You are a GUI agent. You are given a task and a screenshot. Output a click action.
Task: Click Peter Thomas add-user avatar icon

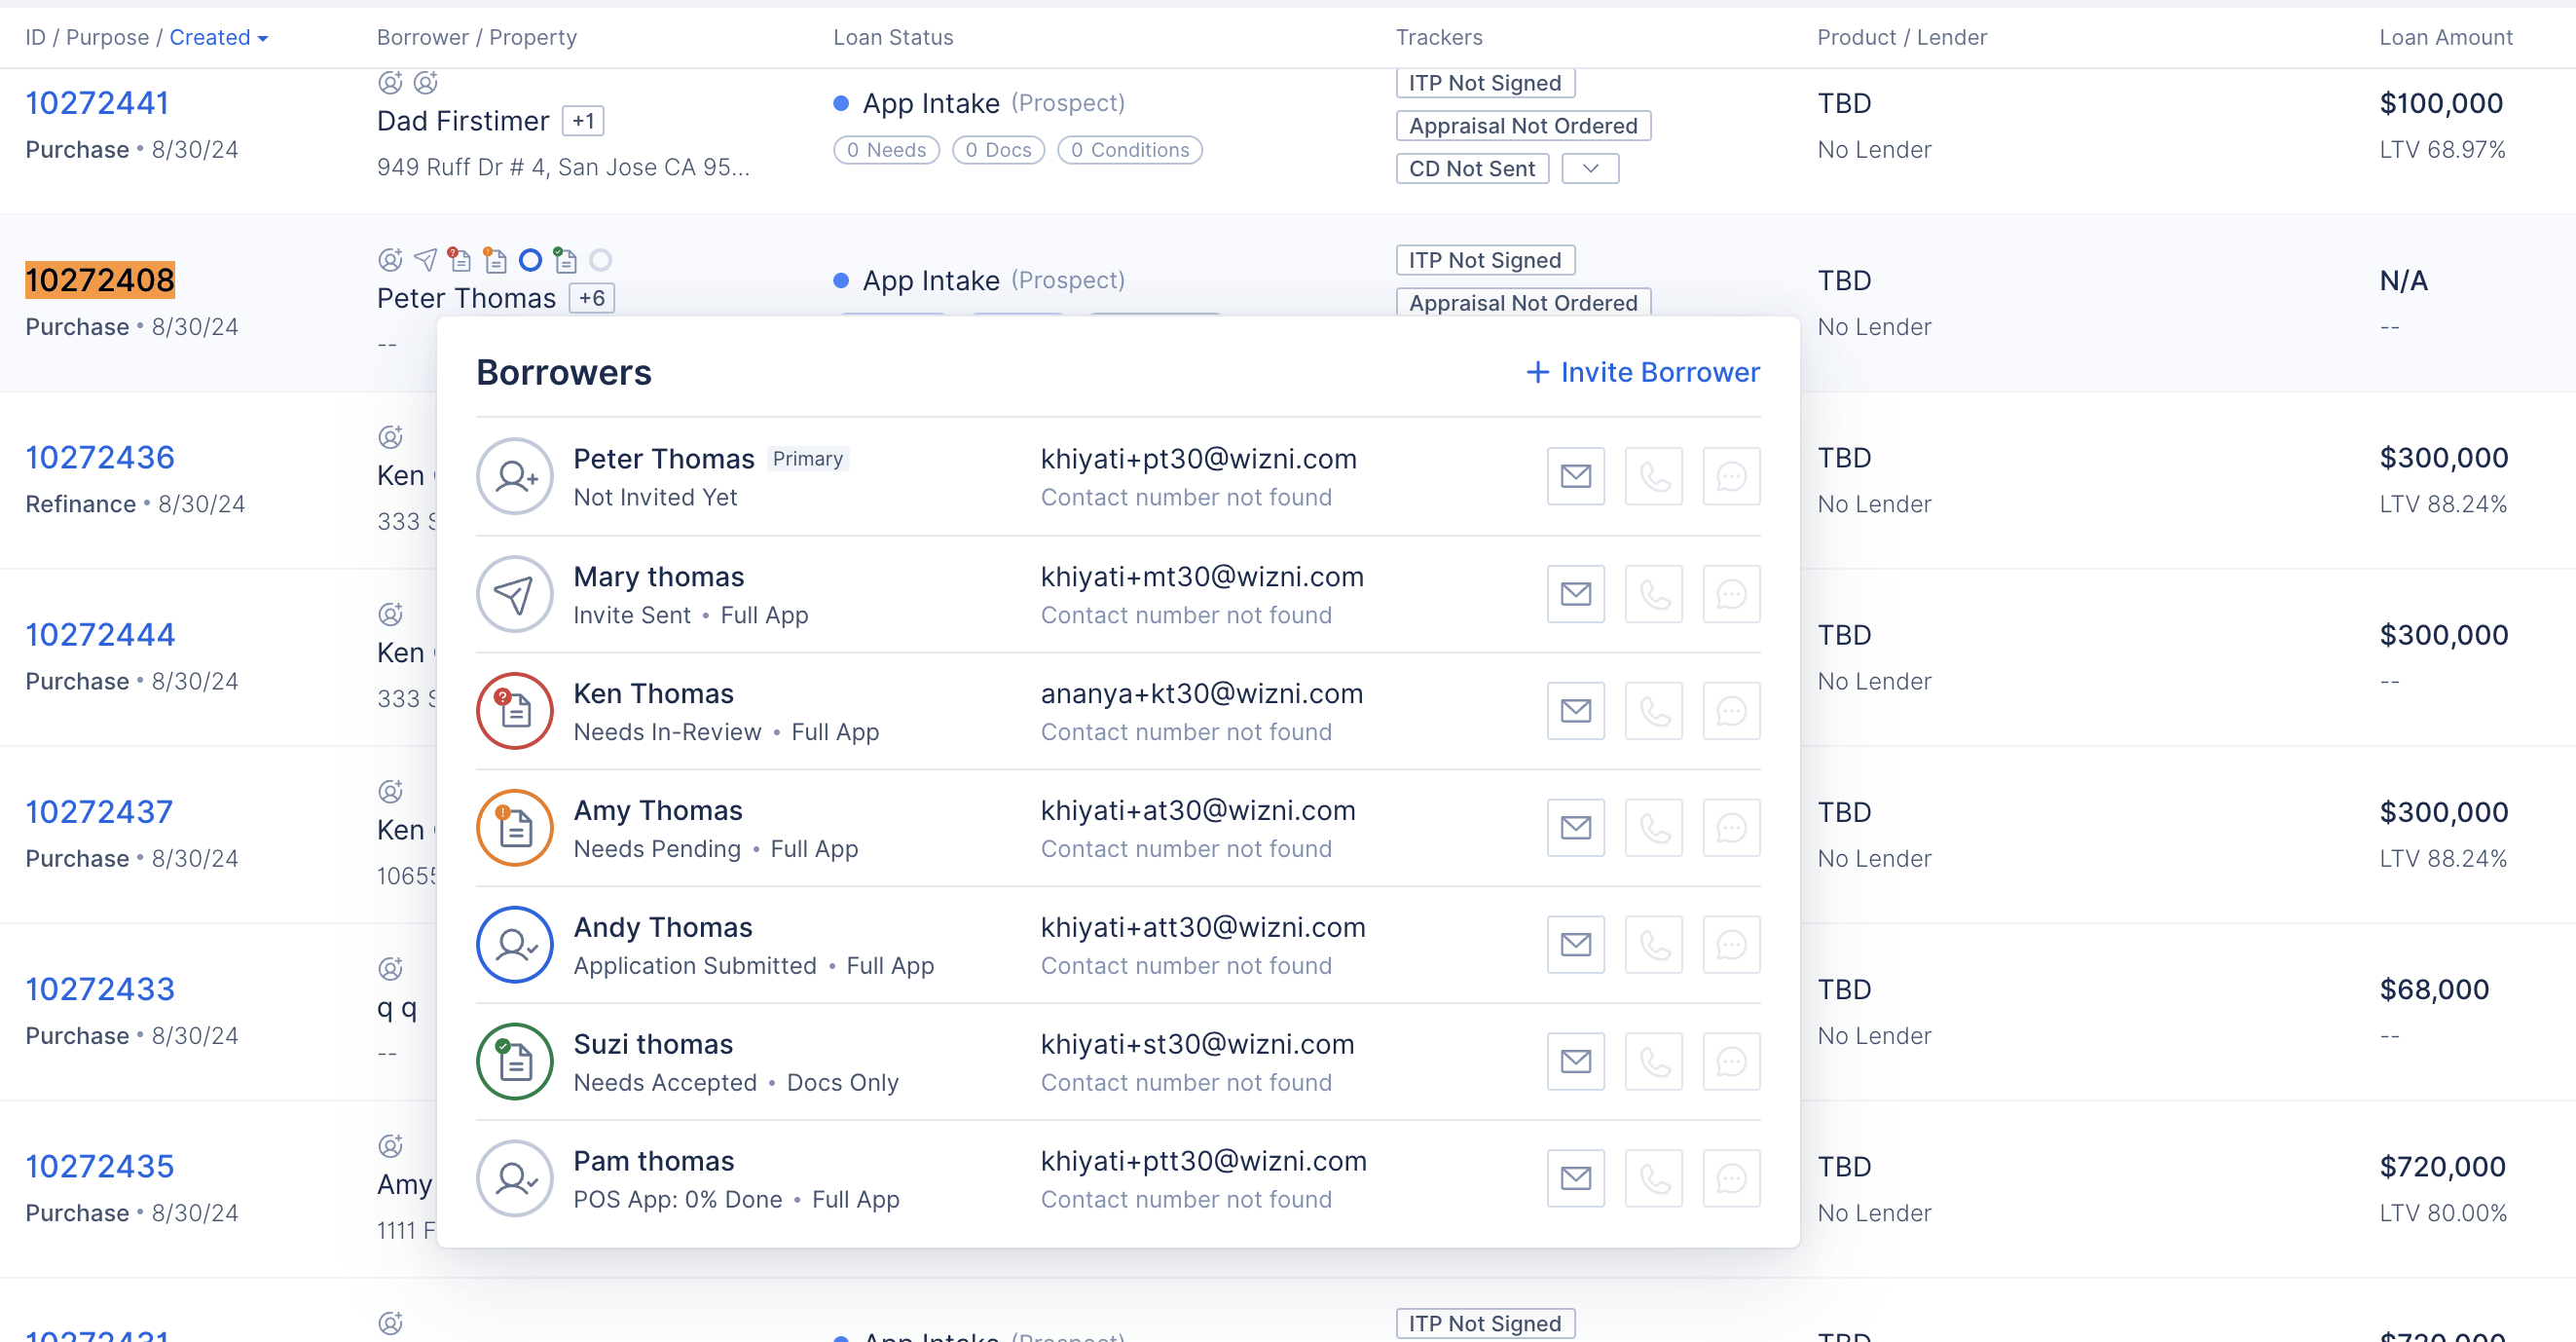(x=514, y=476)
